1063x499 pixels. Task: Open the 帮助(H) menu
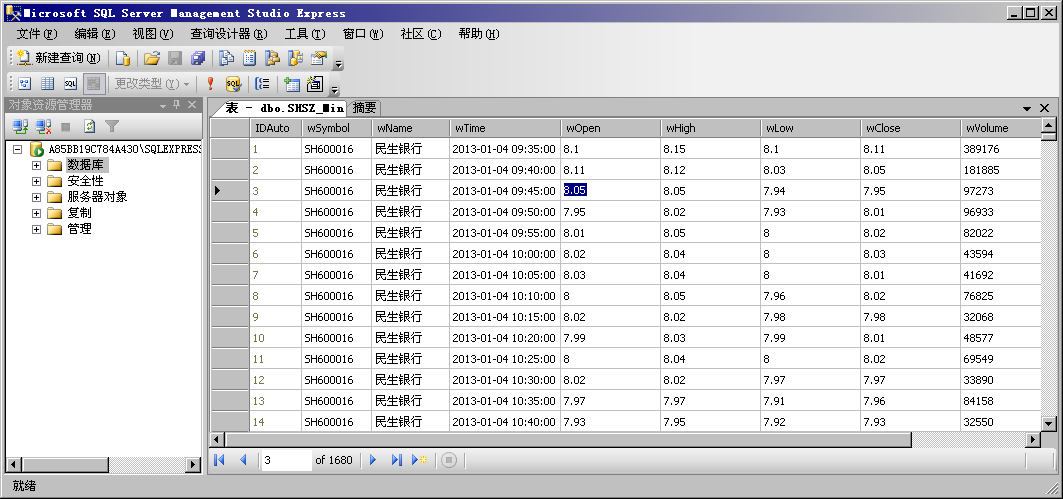(x=479, y=34)
